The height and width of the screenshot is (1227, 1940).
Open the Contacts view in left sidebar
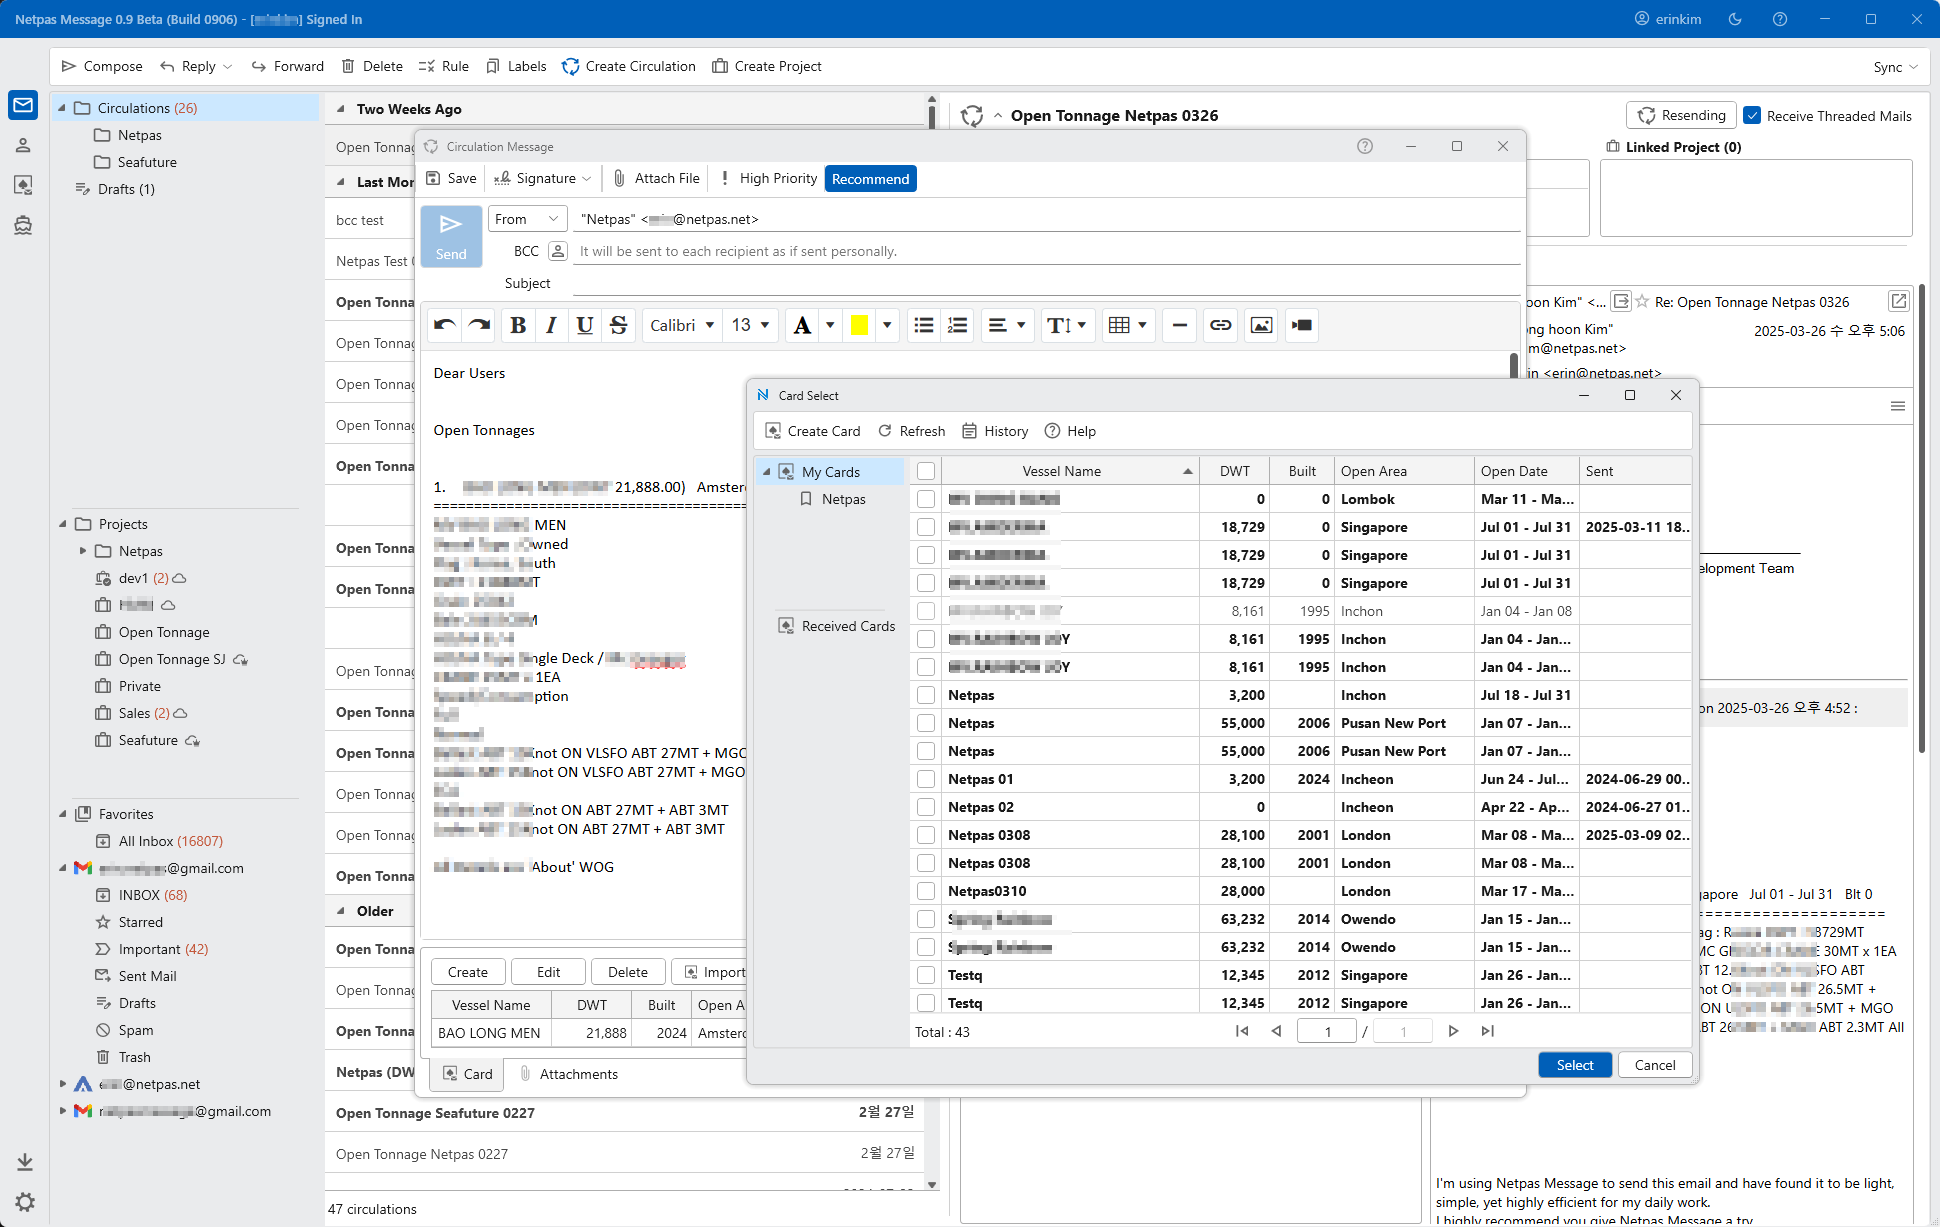(x=24, y=145)
